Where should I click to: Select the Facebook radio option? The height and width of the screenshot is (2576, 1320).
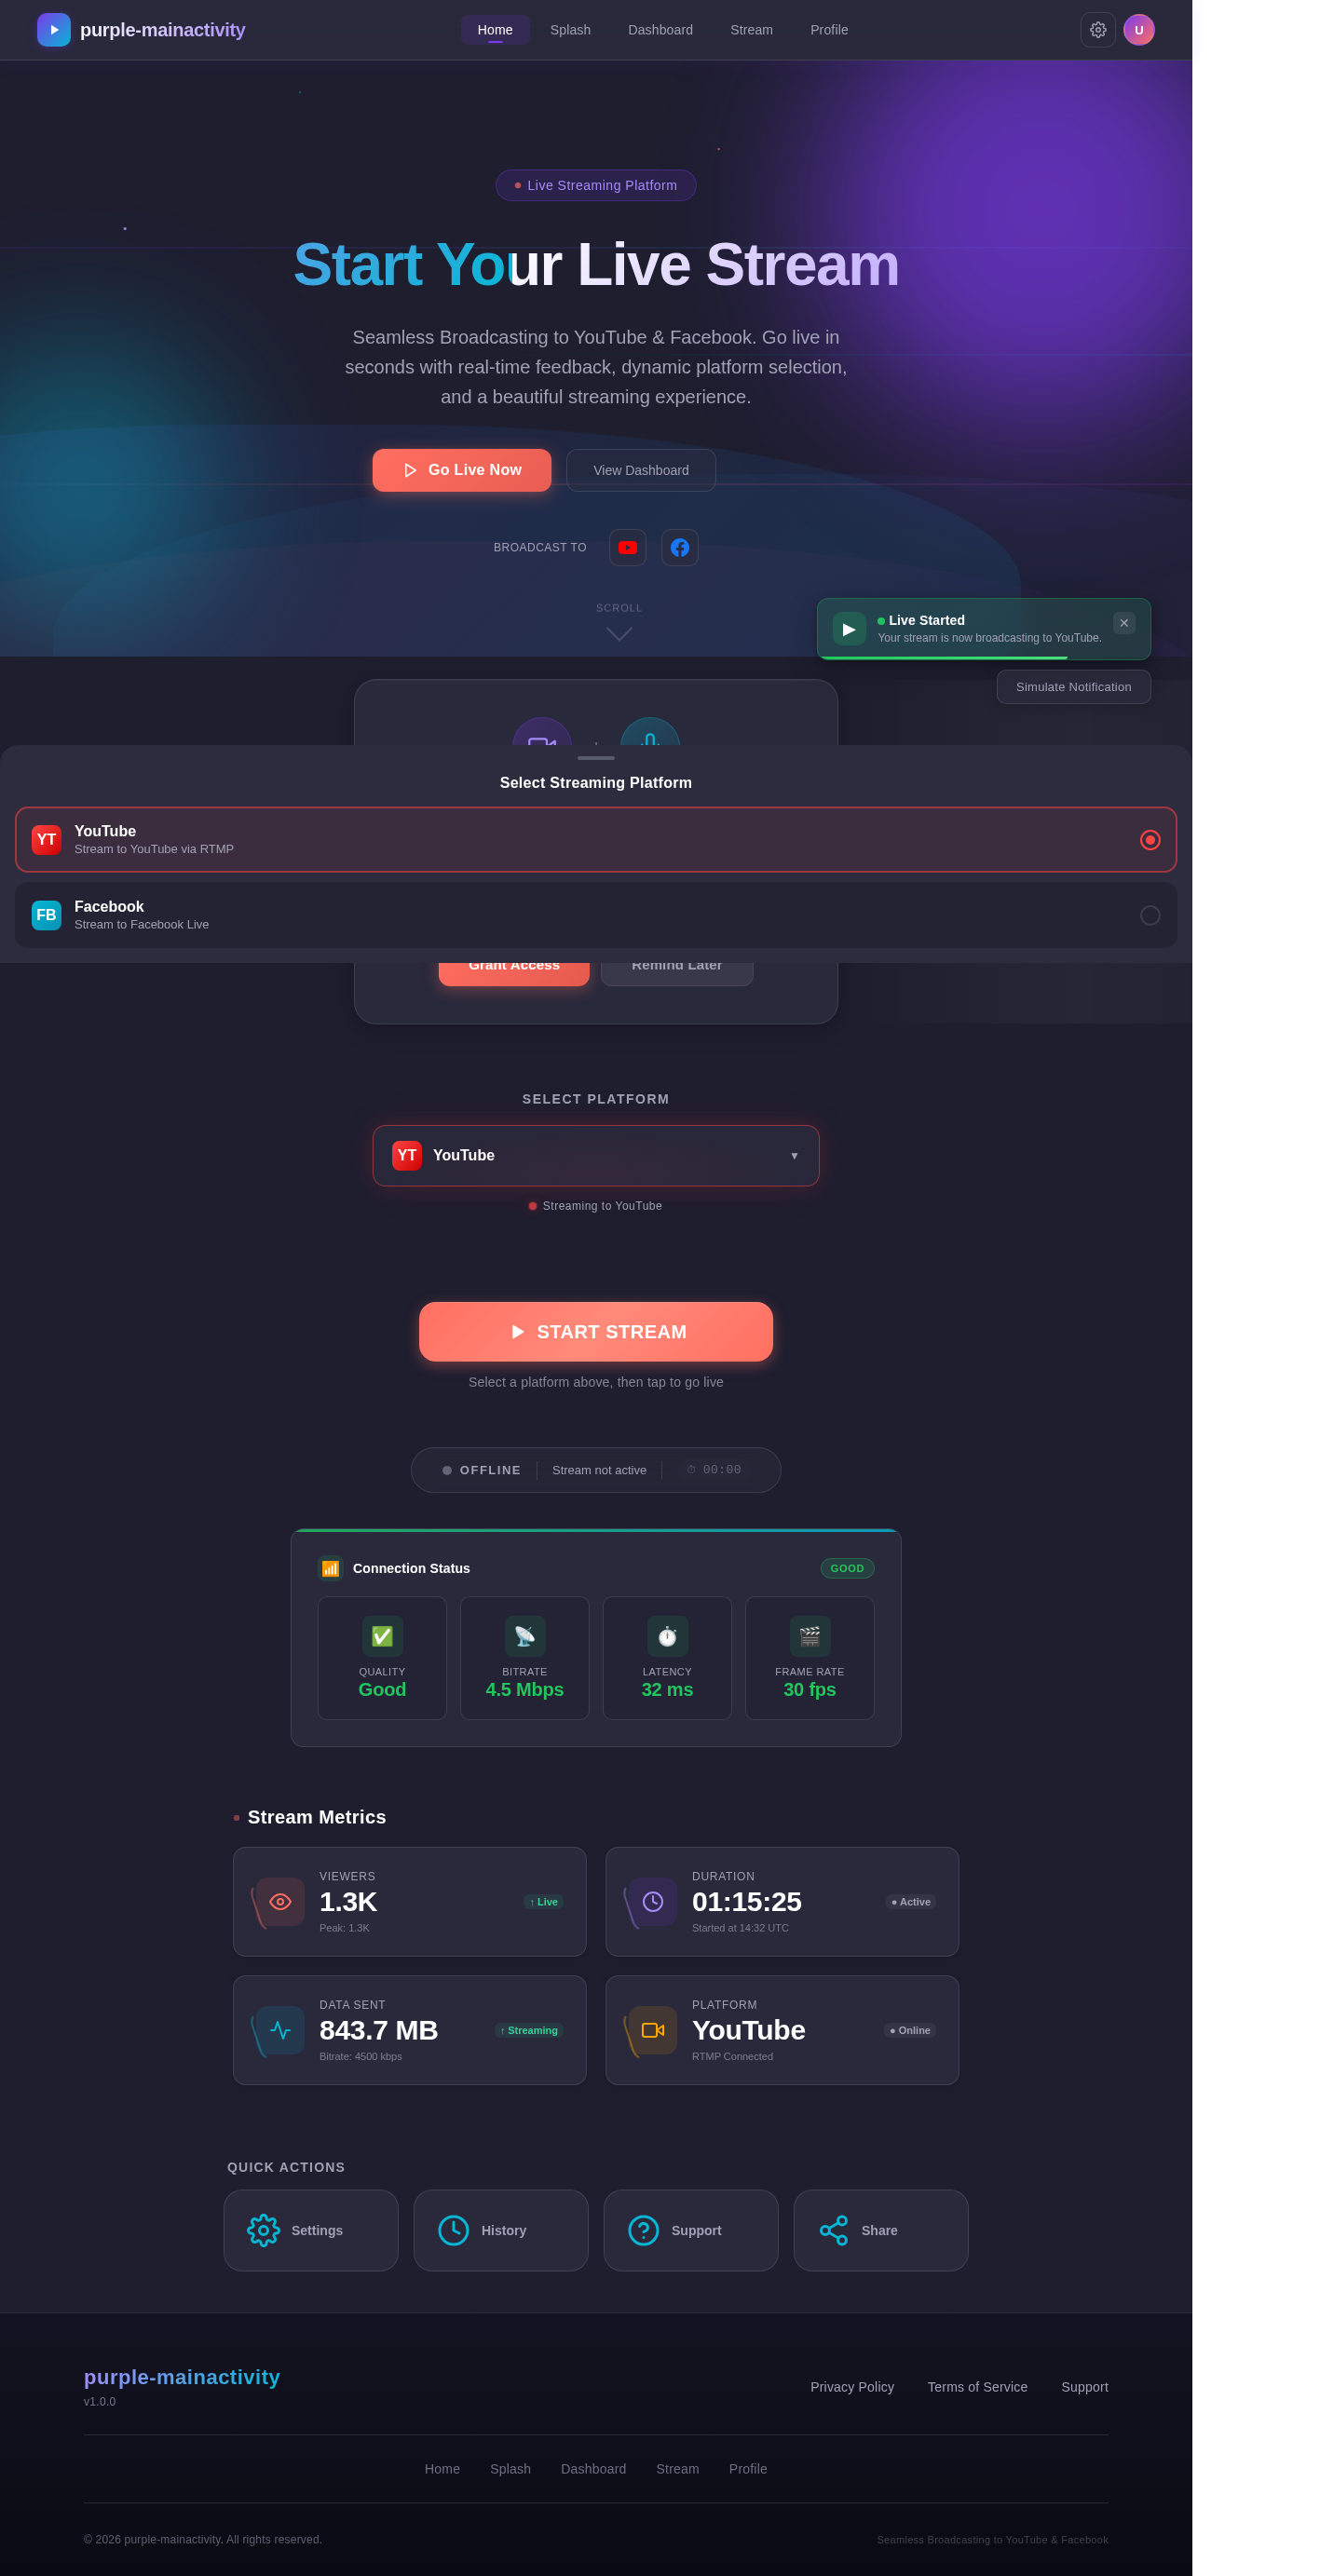coord(1150,915)
